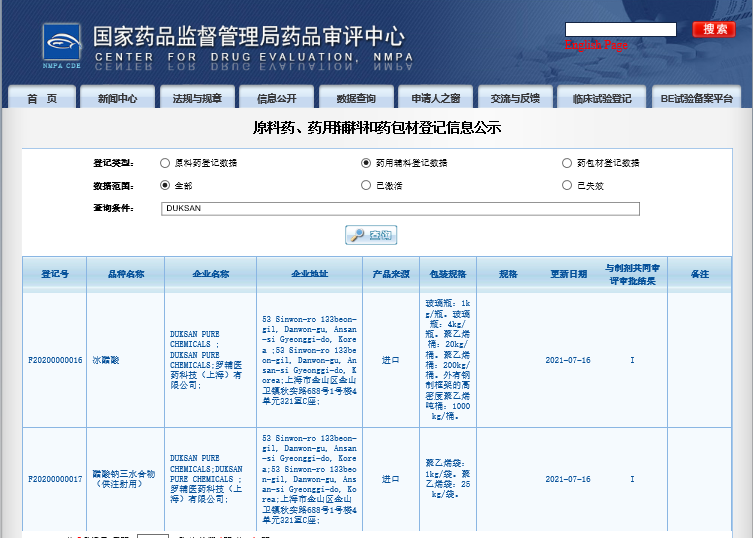
Task: Select 全部 data range radio
Action: pos(165,185)
